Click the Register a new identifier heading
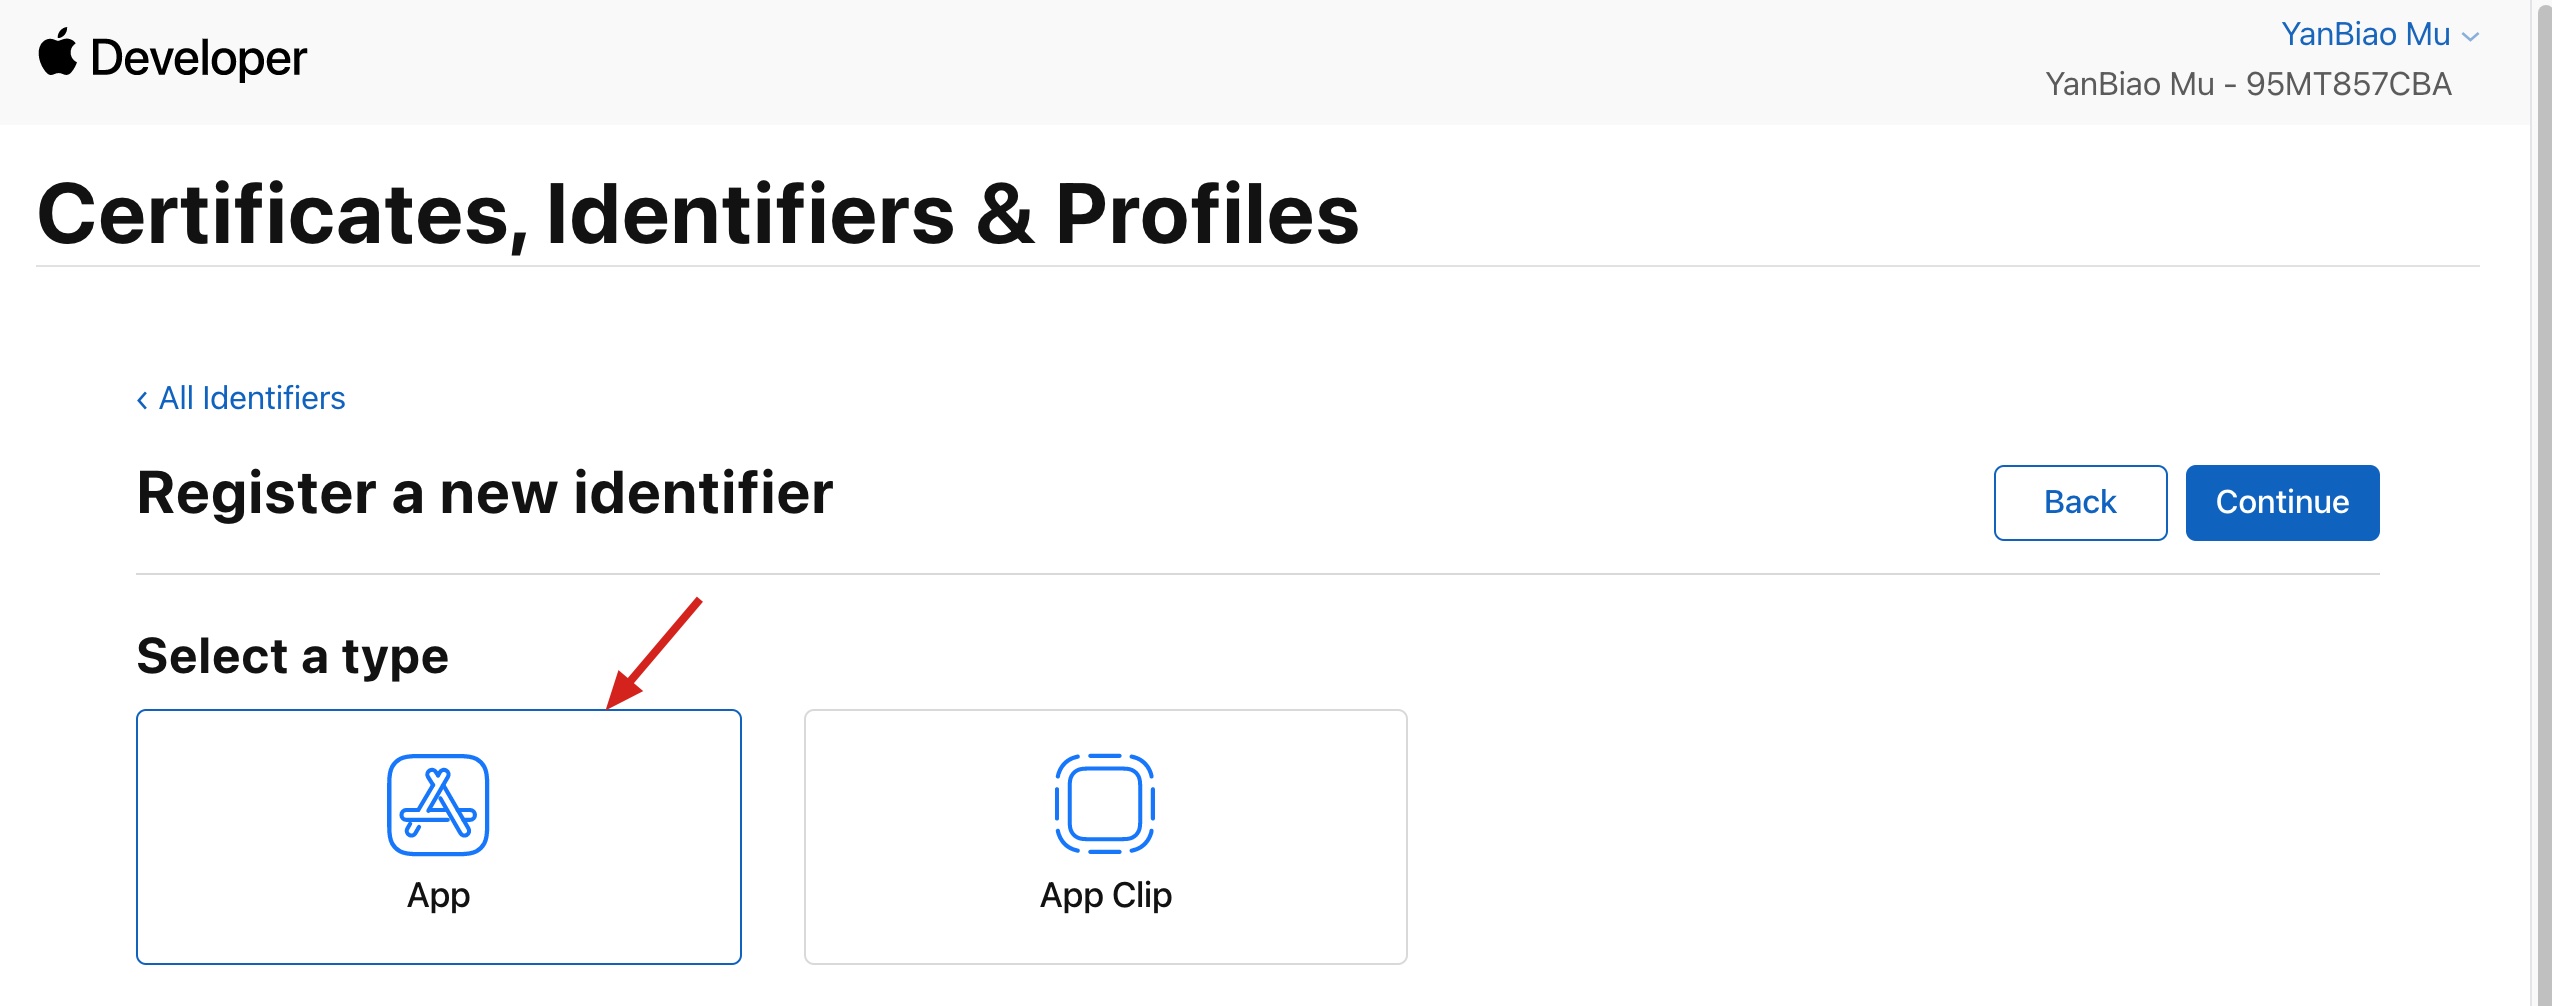The image size is (2552, 1006). coord(485,493)
